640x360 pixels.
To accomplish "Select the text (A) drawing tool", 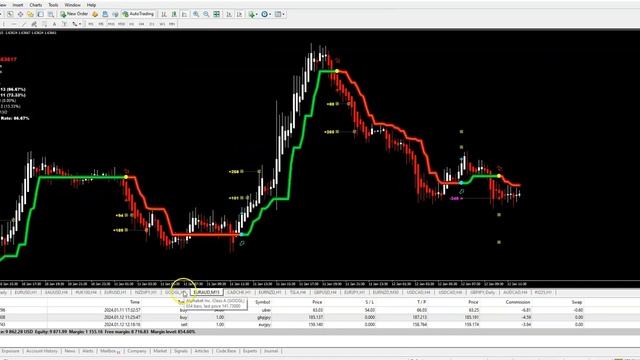I will pyautogui.click(x=54, y=24).
